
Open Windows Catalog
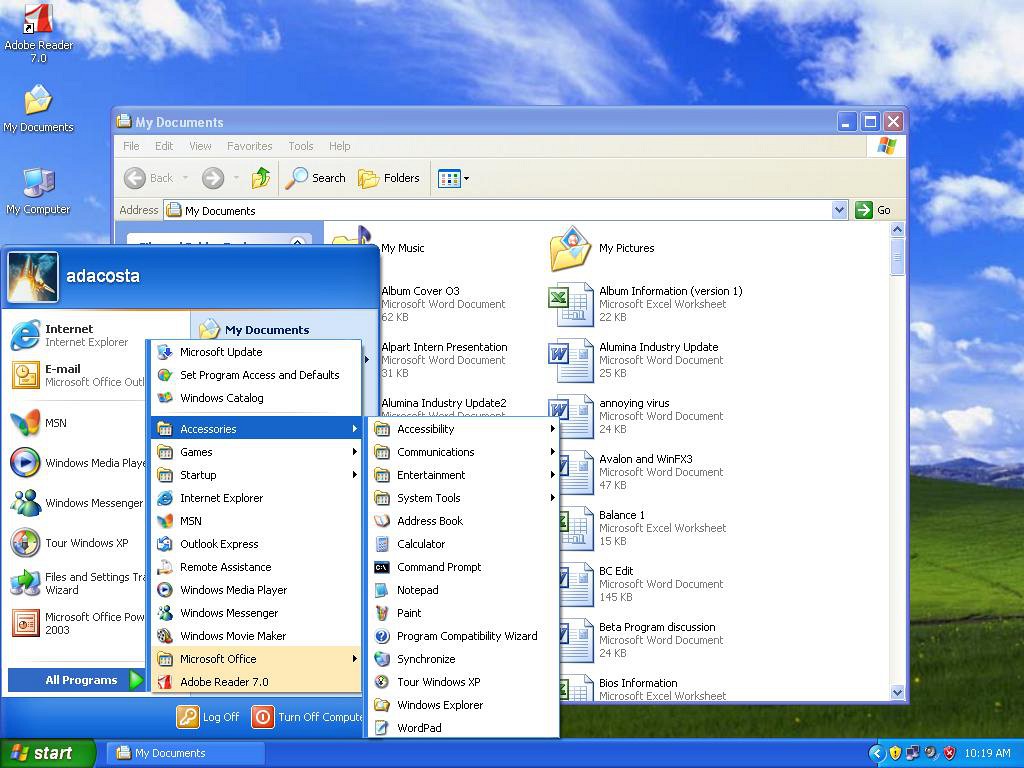(256, 398)
